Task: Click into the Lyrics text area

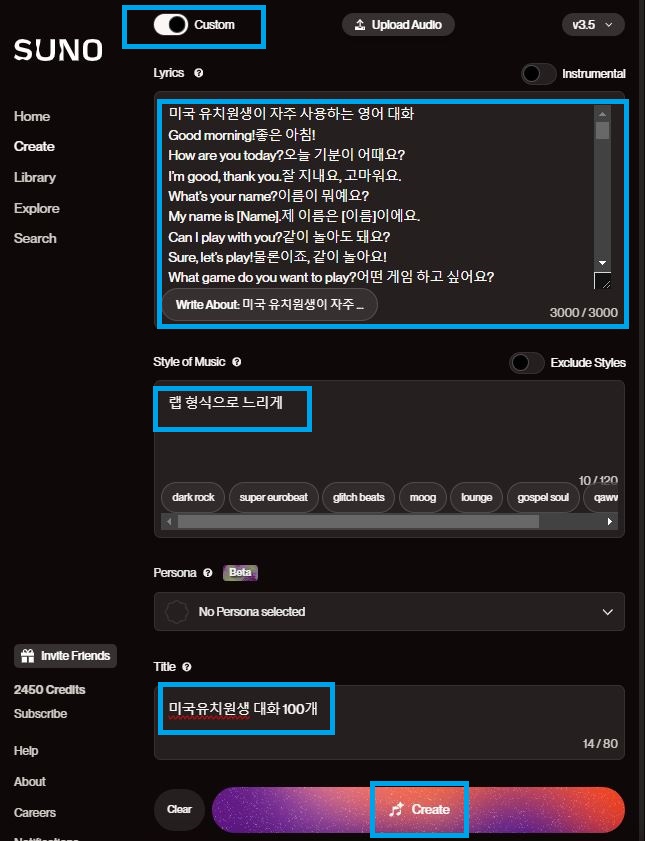Action: pyautogui.click(x=379, y=196)
